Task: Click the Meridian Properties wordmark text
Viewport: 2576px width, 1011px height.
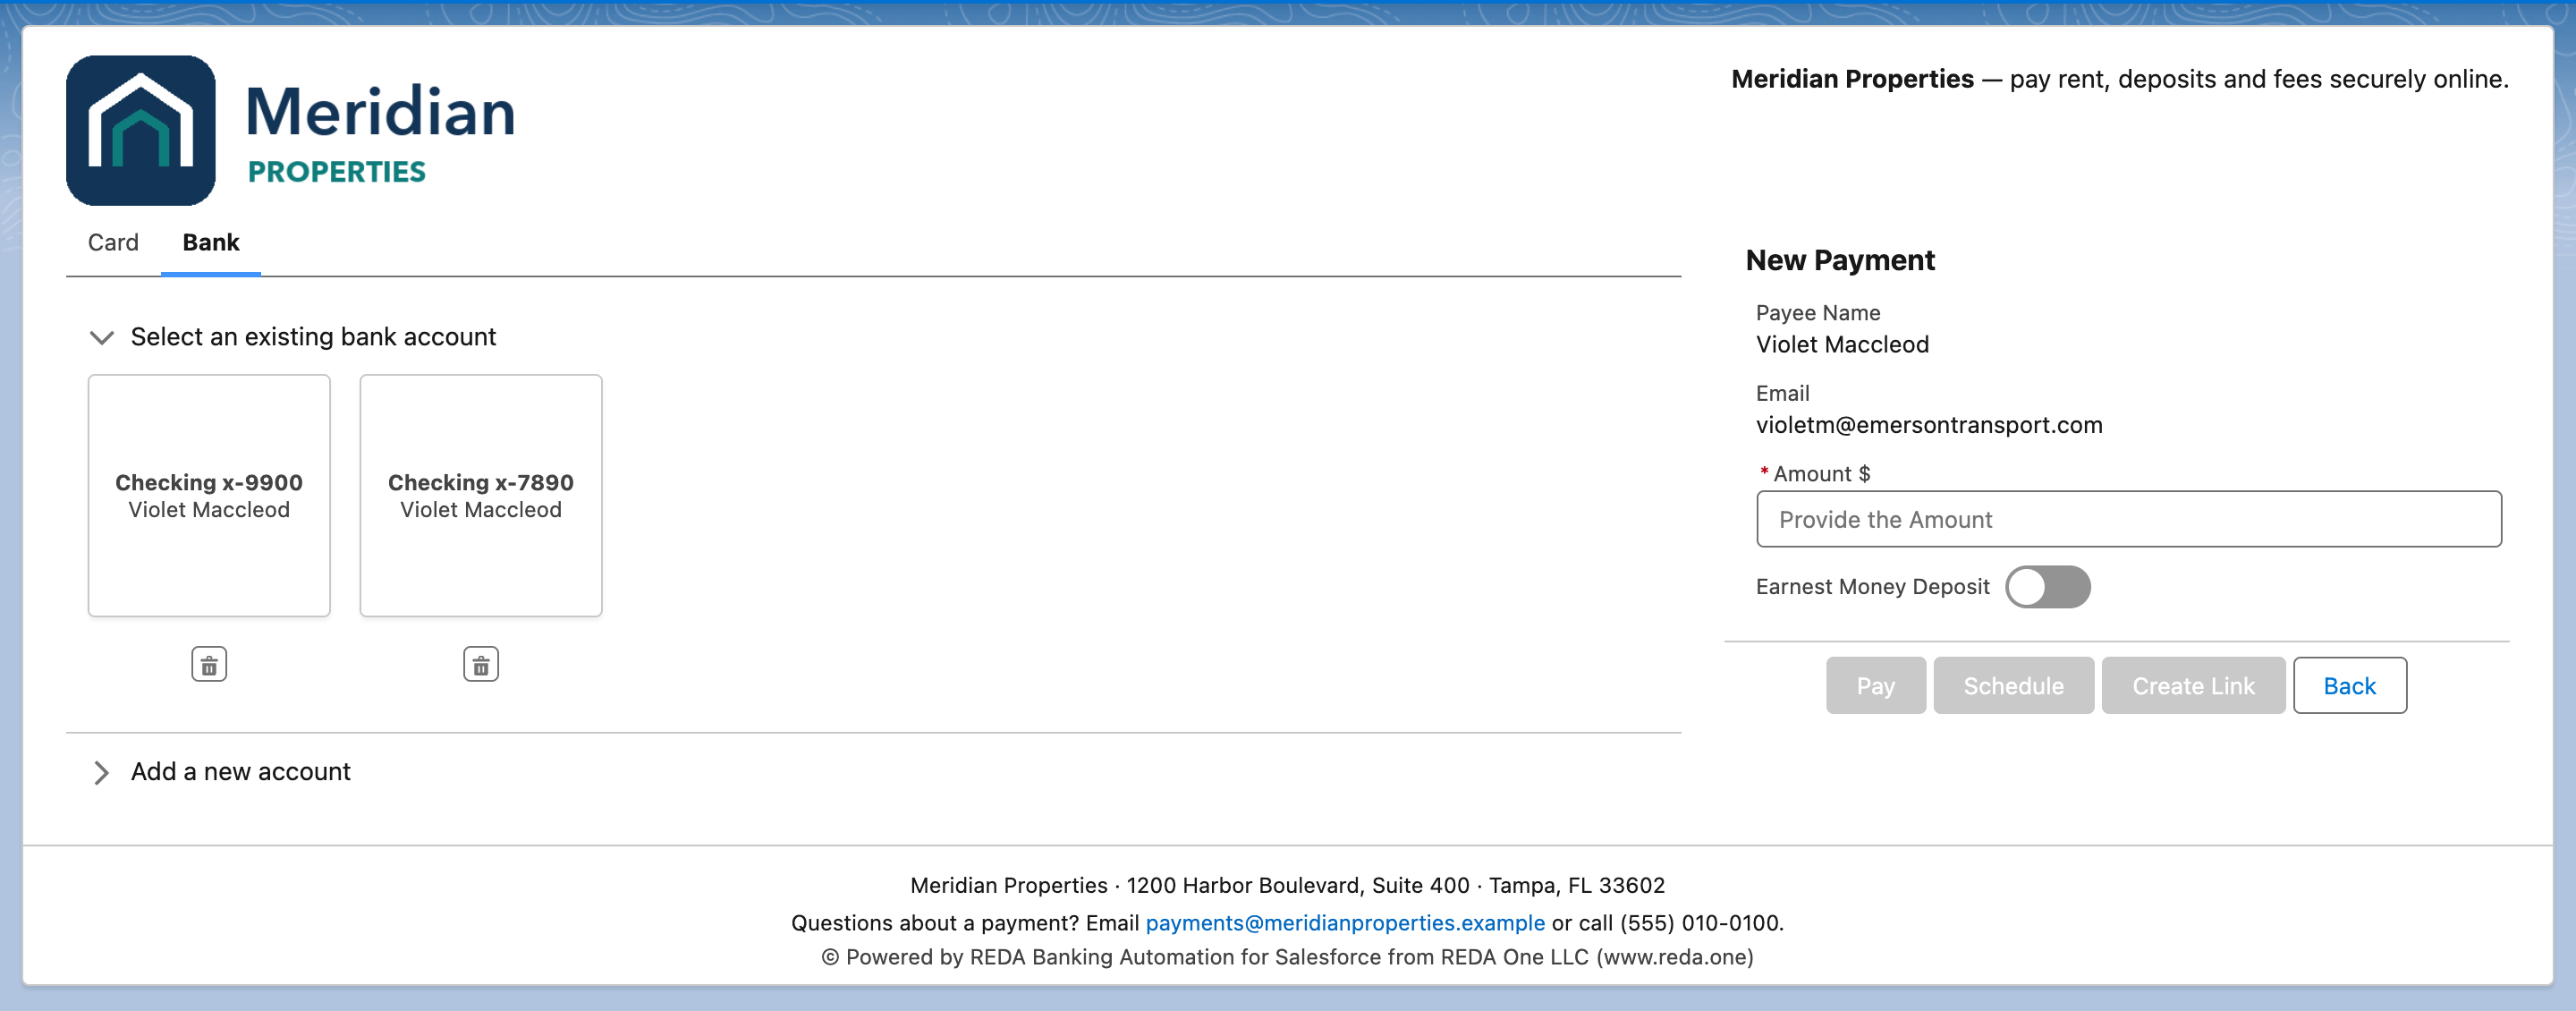Action: [381, 131]
